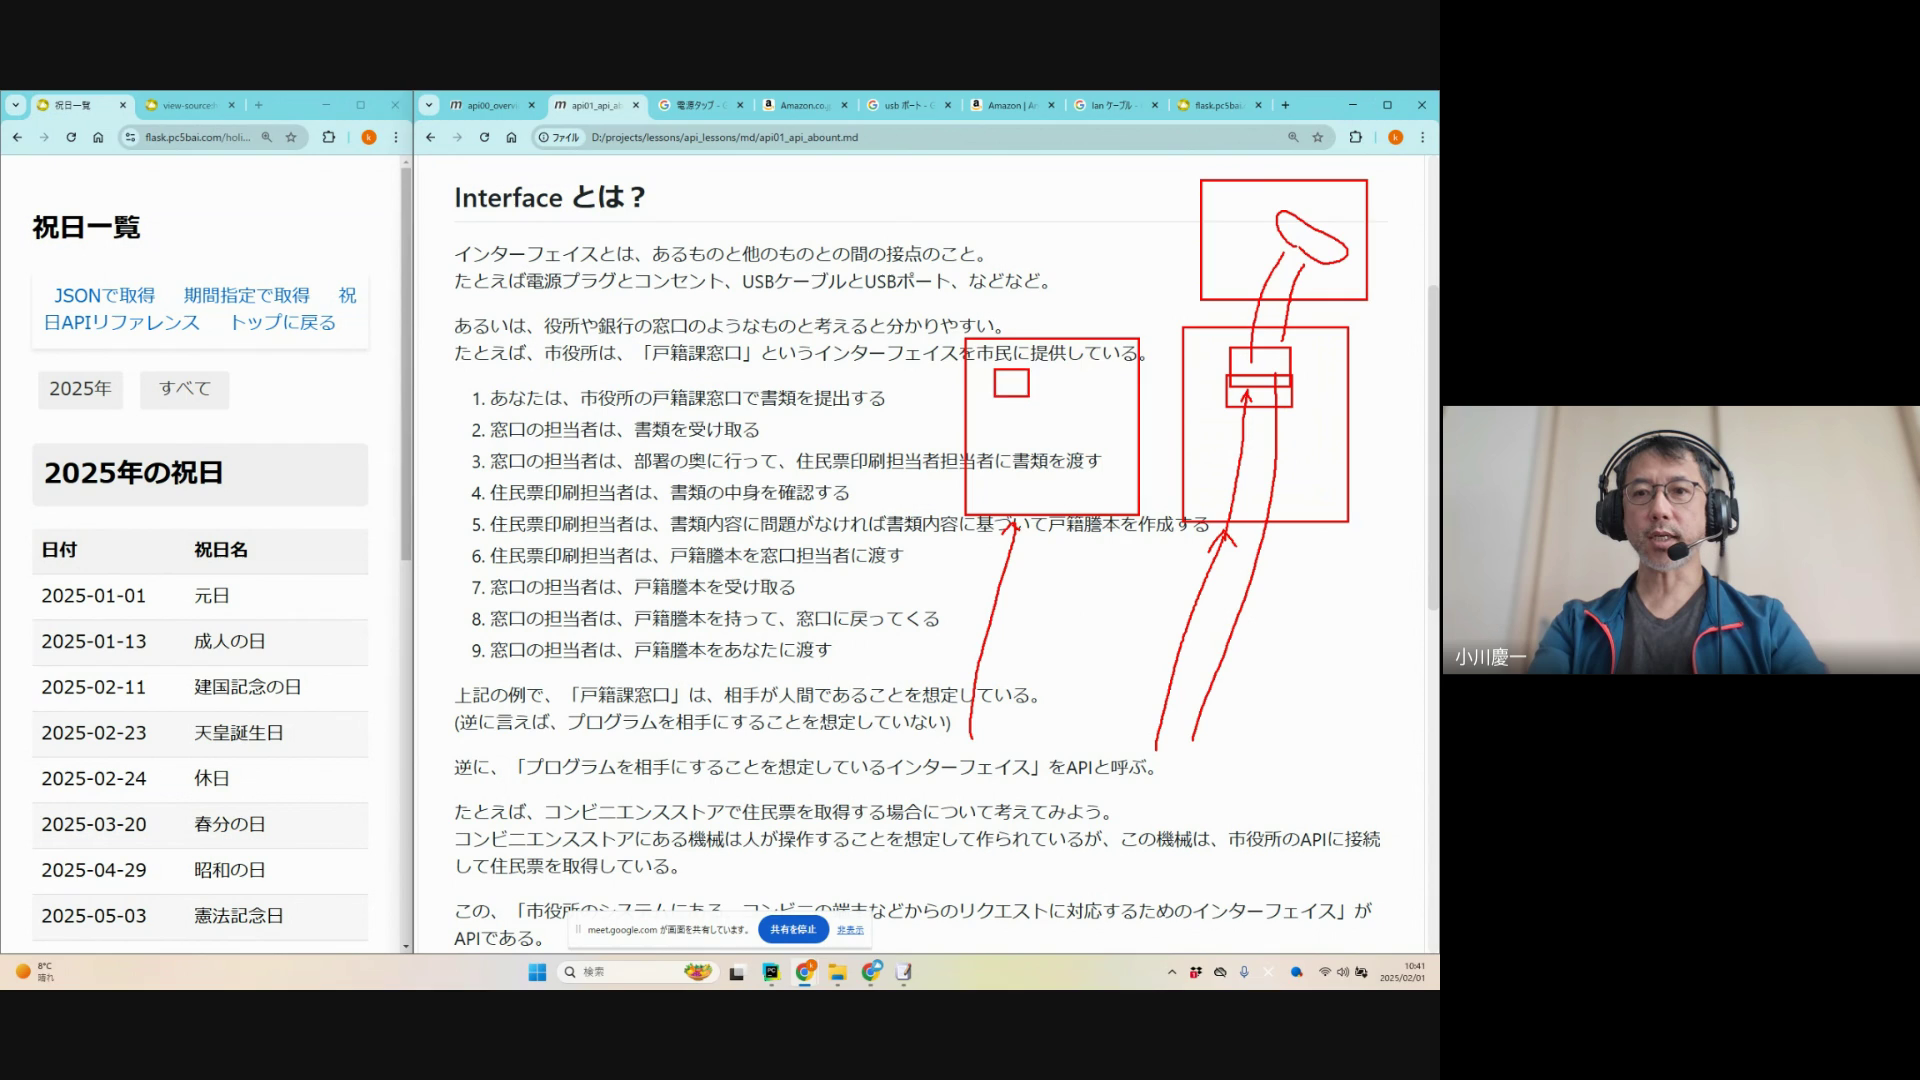Open the Windows Start menu
This screenshot has height=1080, width=1920.
pyautogui.click(x=537, y=972)
